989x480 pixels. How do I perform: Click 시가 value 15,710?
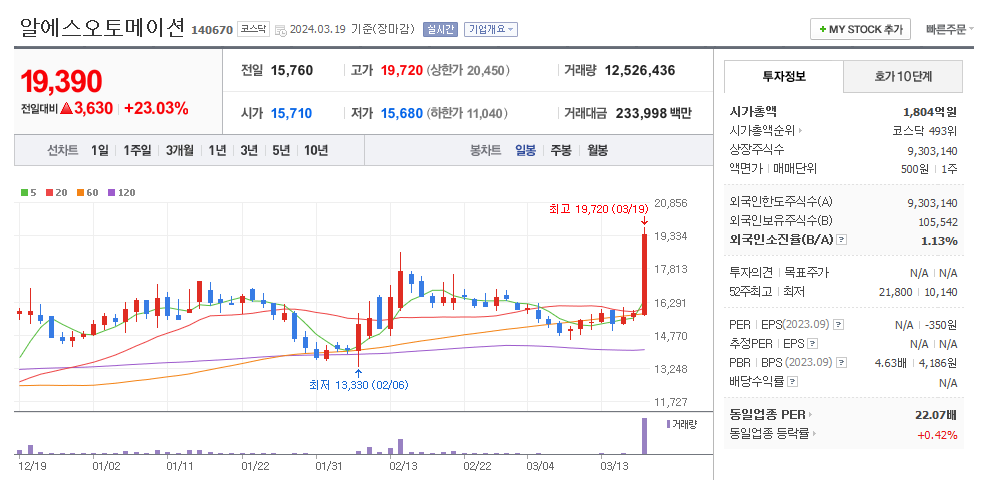click(291, 114)
